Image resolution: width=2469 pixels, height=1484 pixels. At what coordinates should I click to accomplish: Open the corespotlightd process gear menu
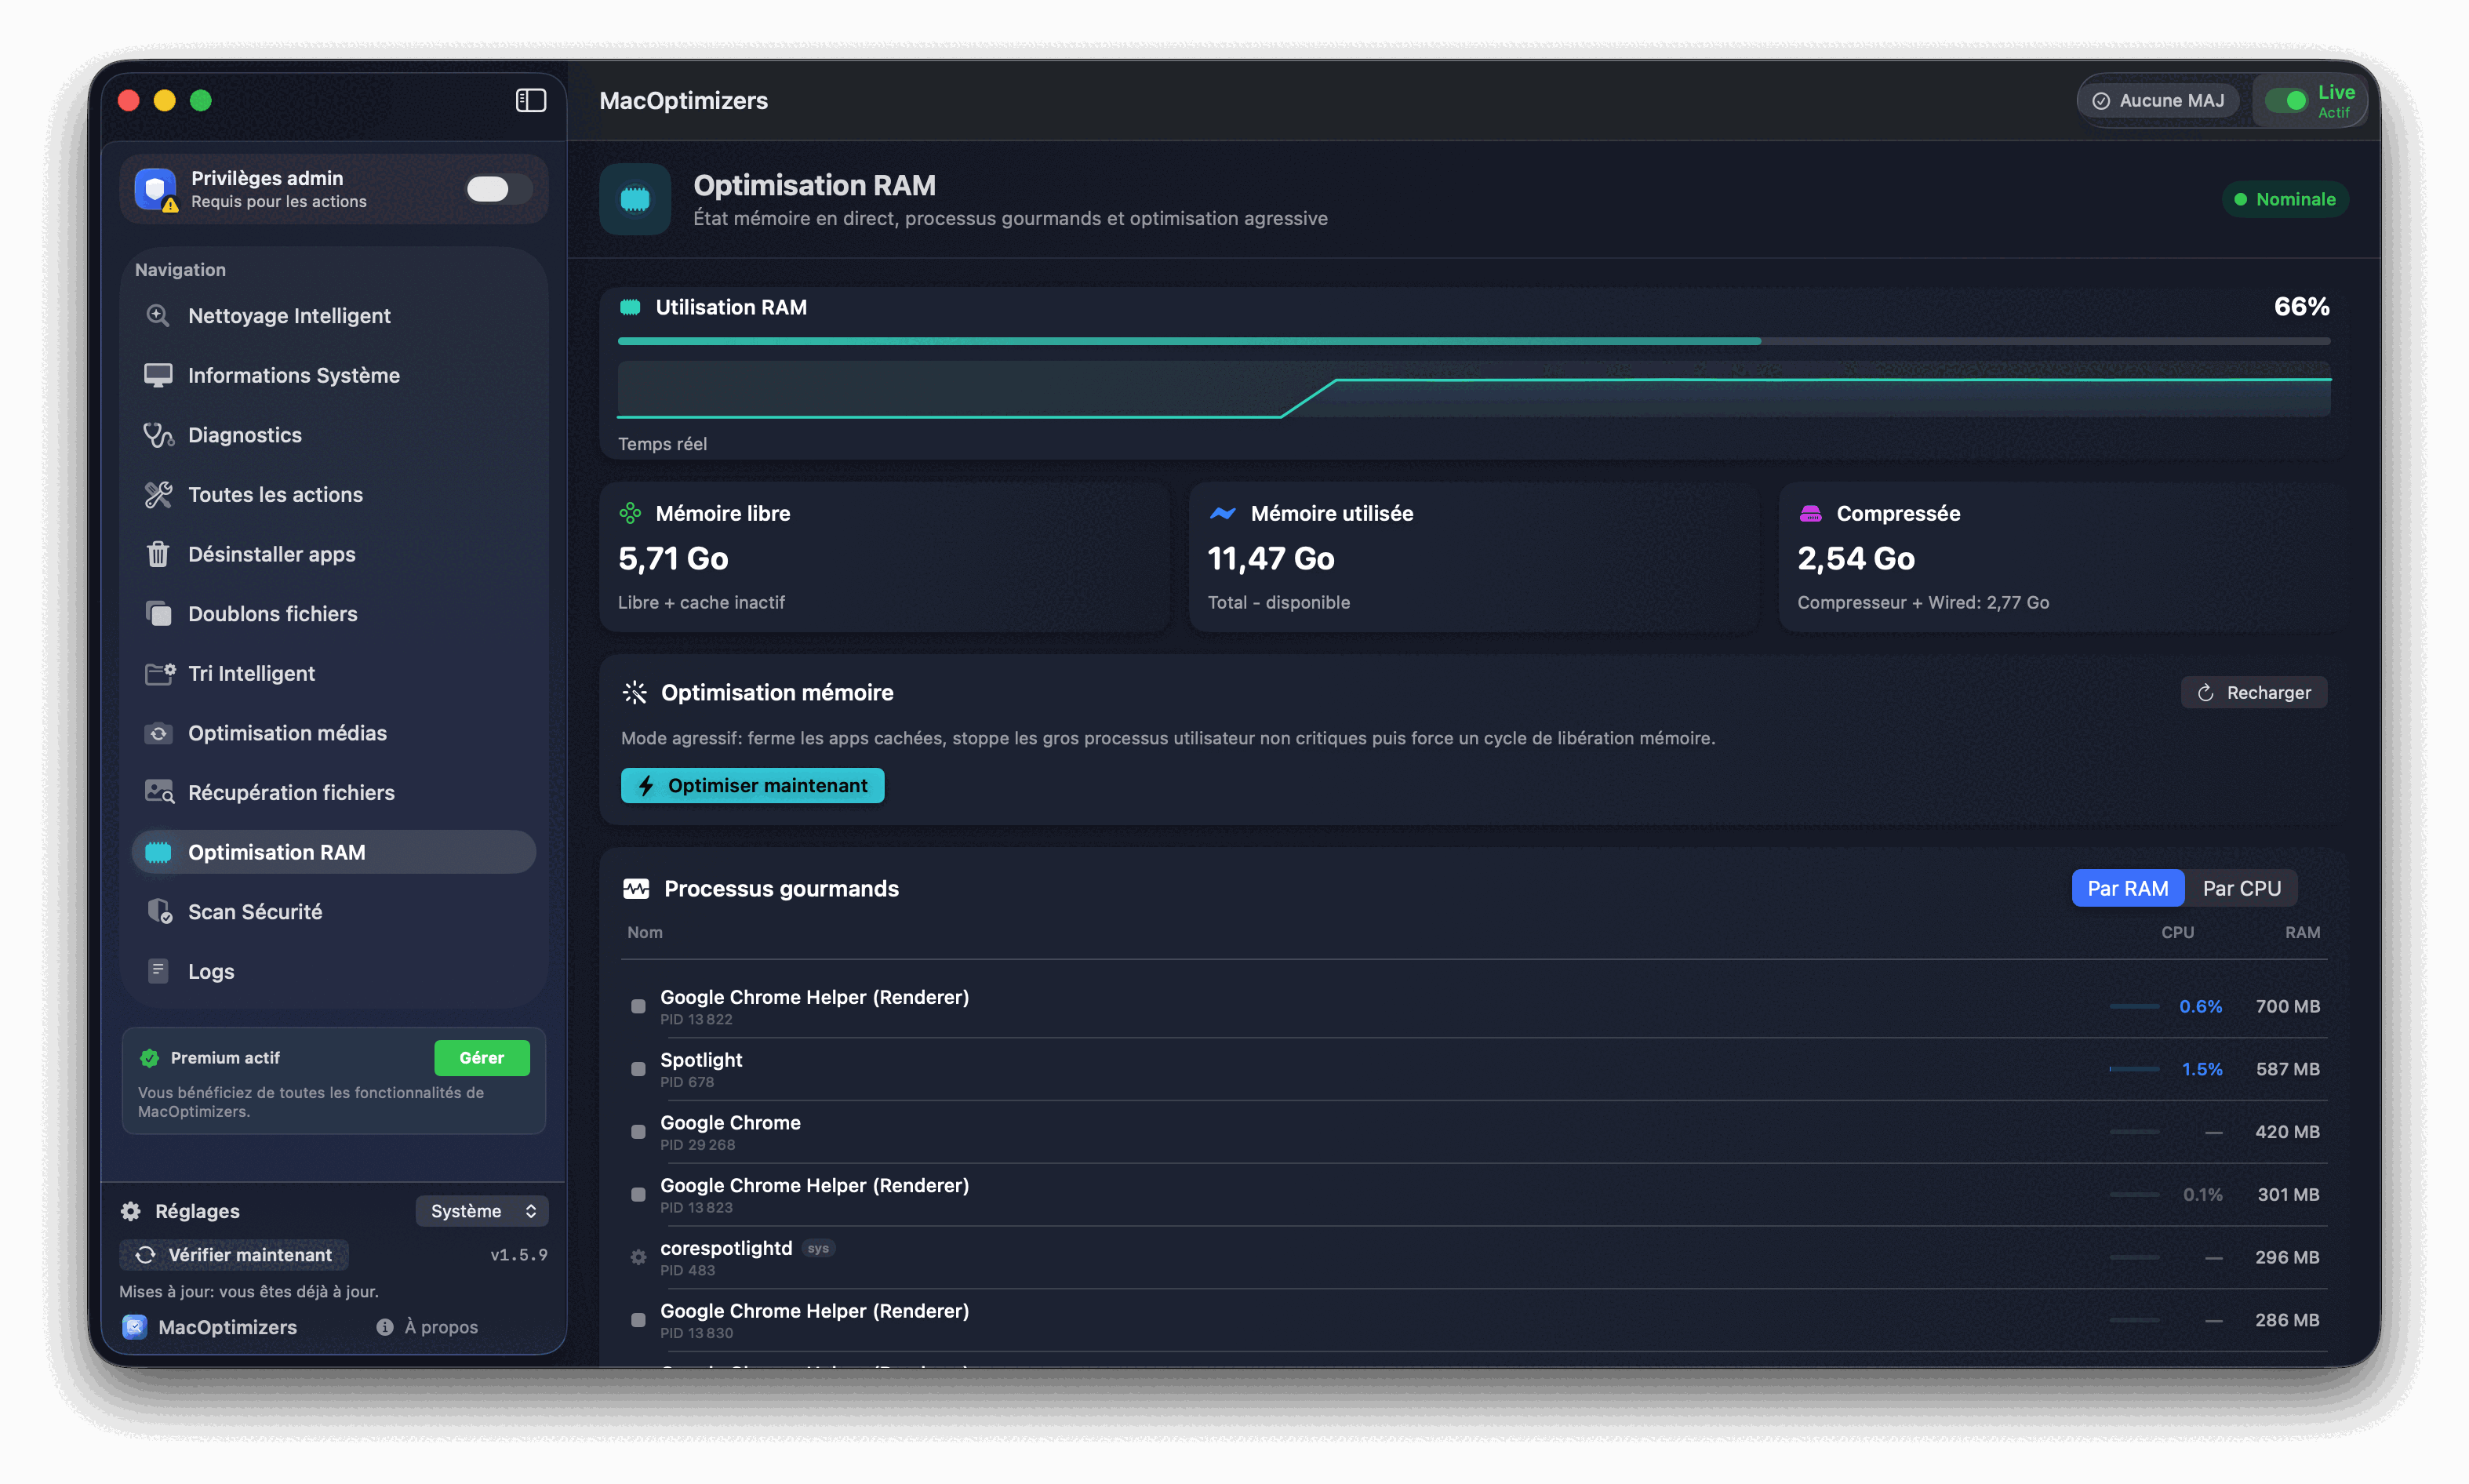coord(639,1256)
